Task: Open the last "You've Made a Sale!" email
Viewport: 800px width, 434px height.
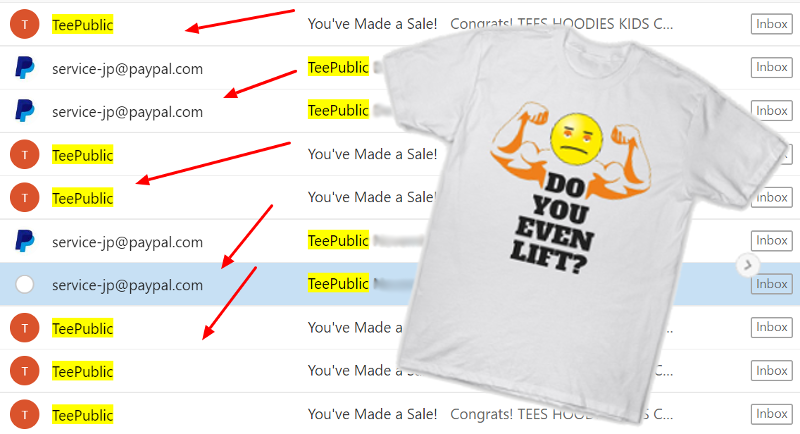Action: [372, 414]
